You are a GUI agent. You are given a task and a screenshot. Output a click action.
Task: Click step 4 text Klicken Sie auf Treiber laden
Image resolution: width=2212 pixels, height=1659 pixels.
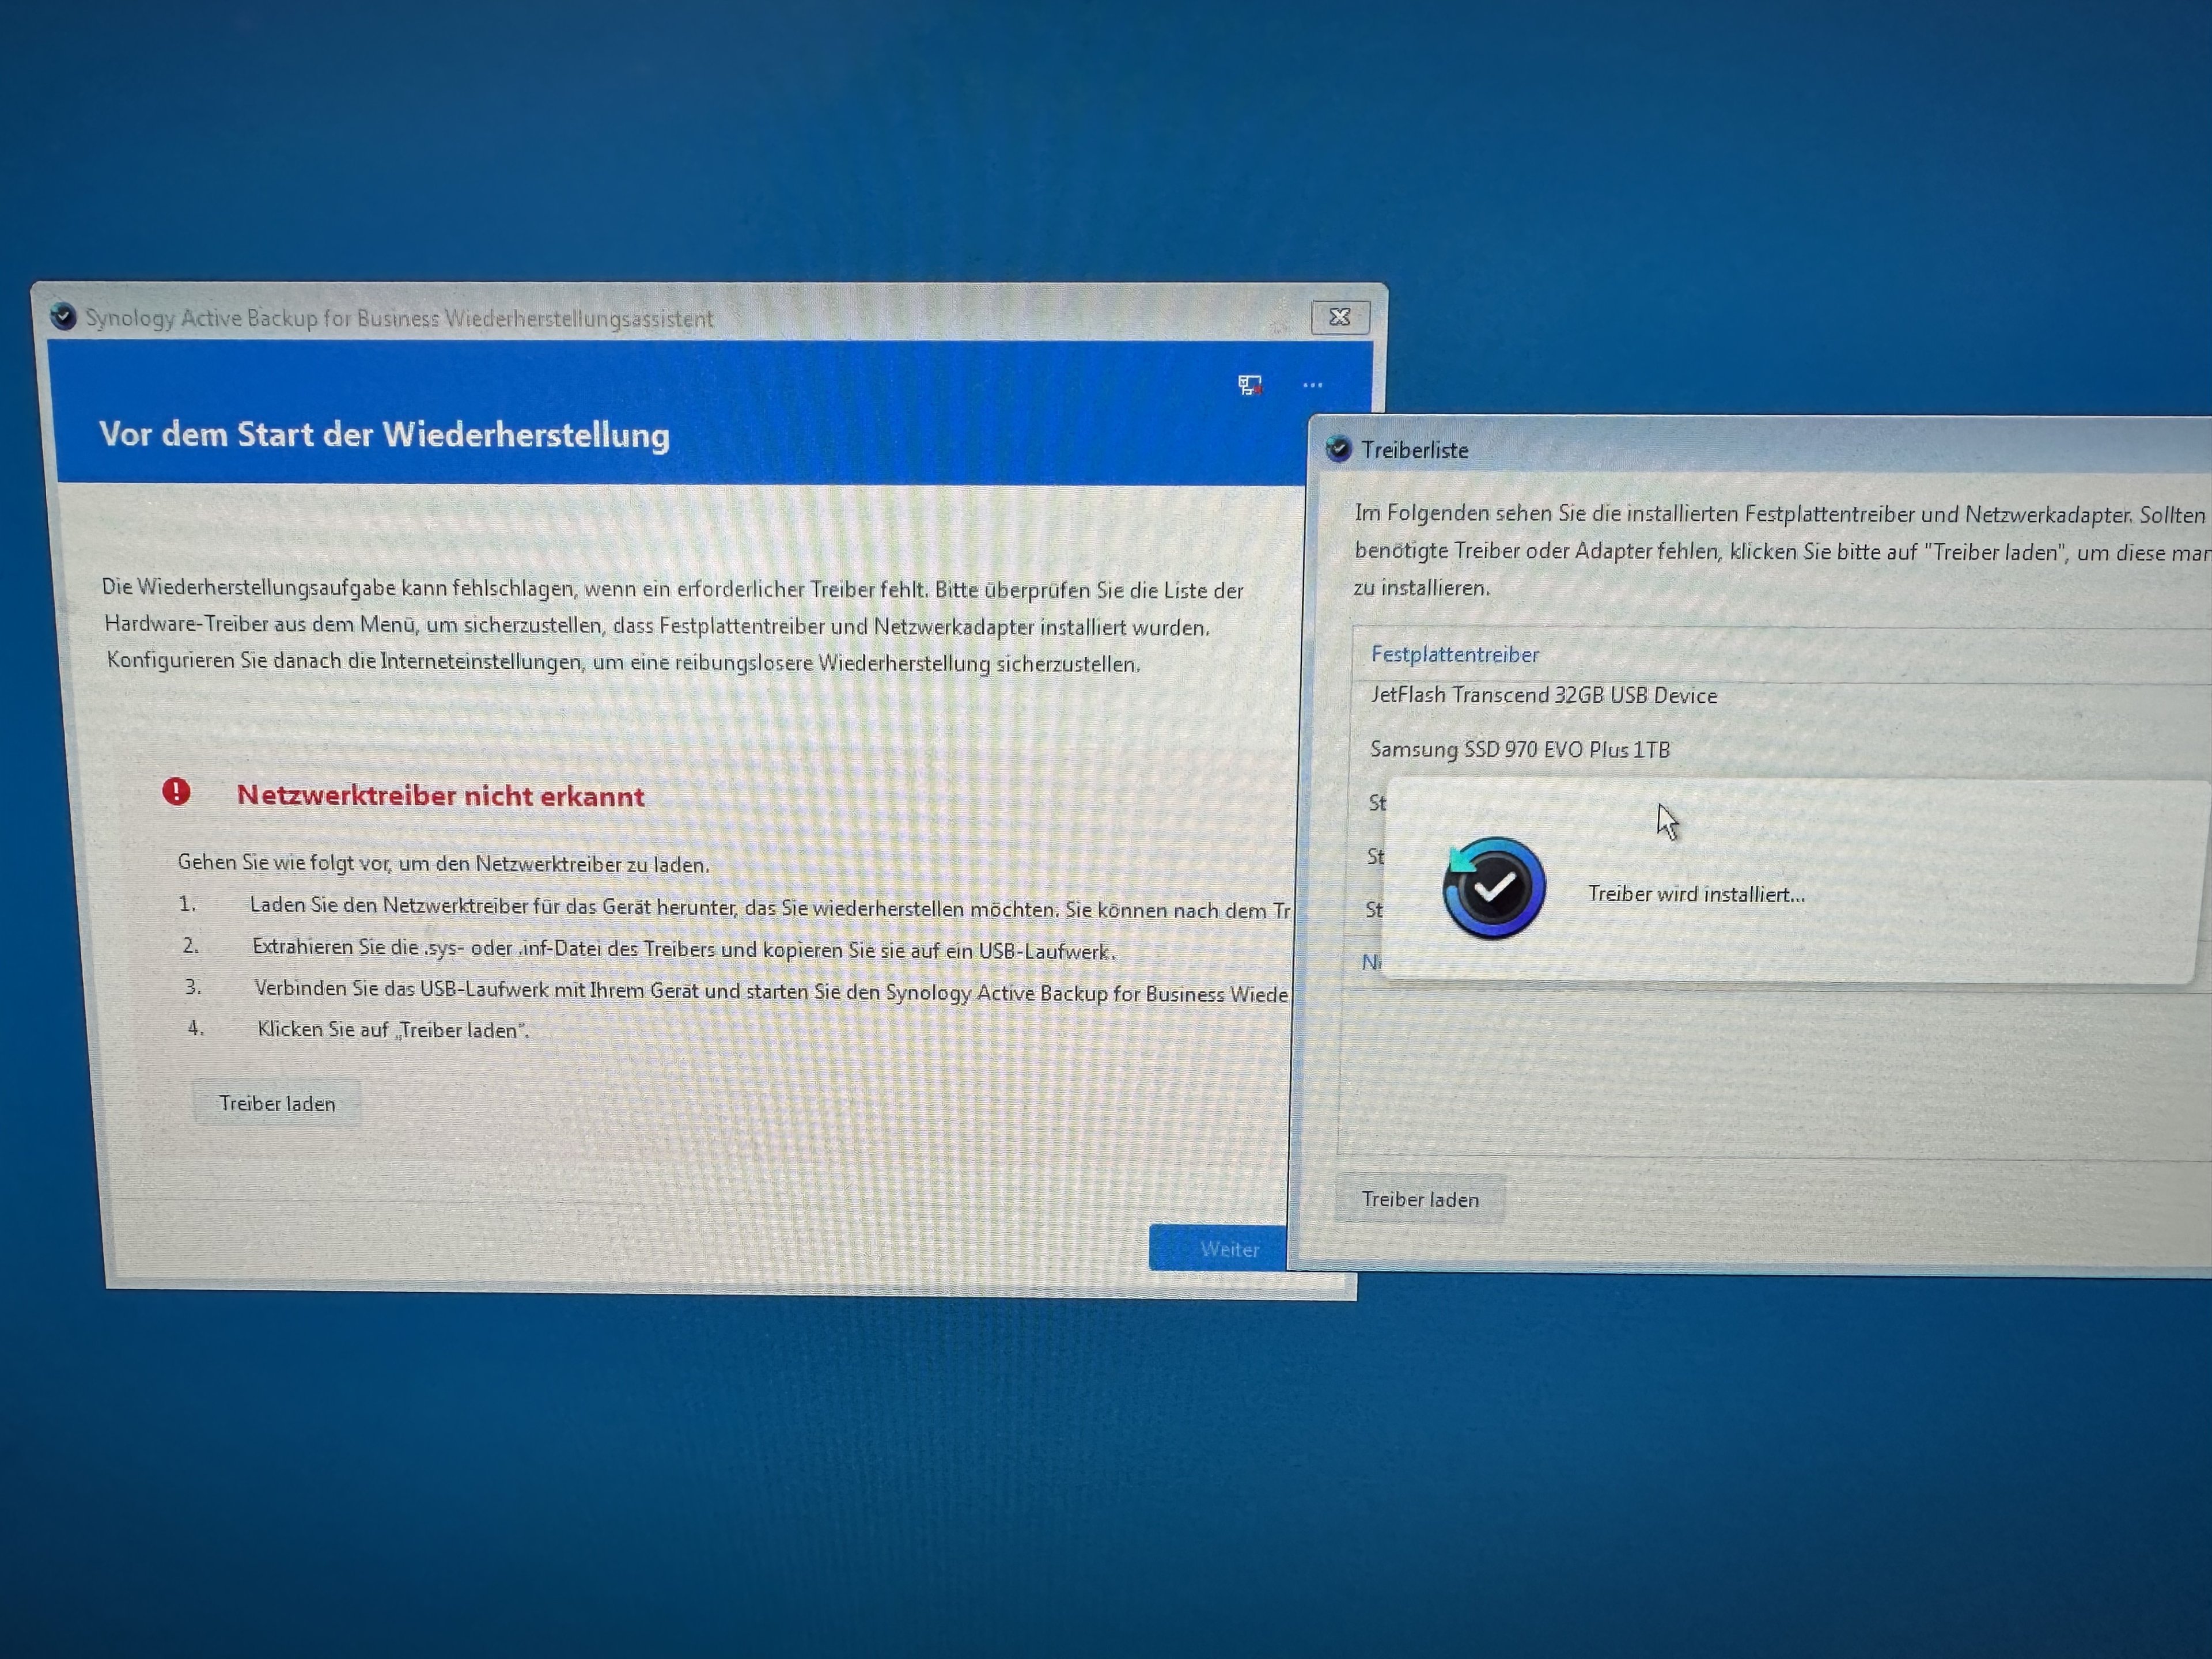point(393,1029)
